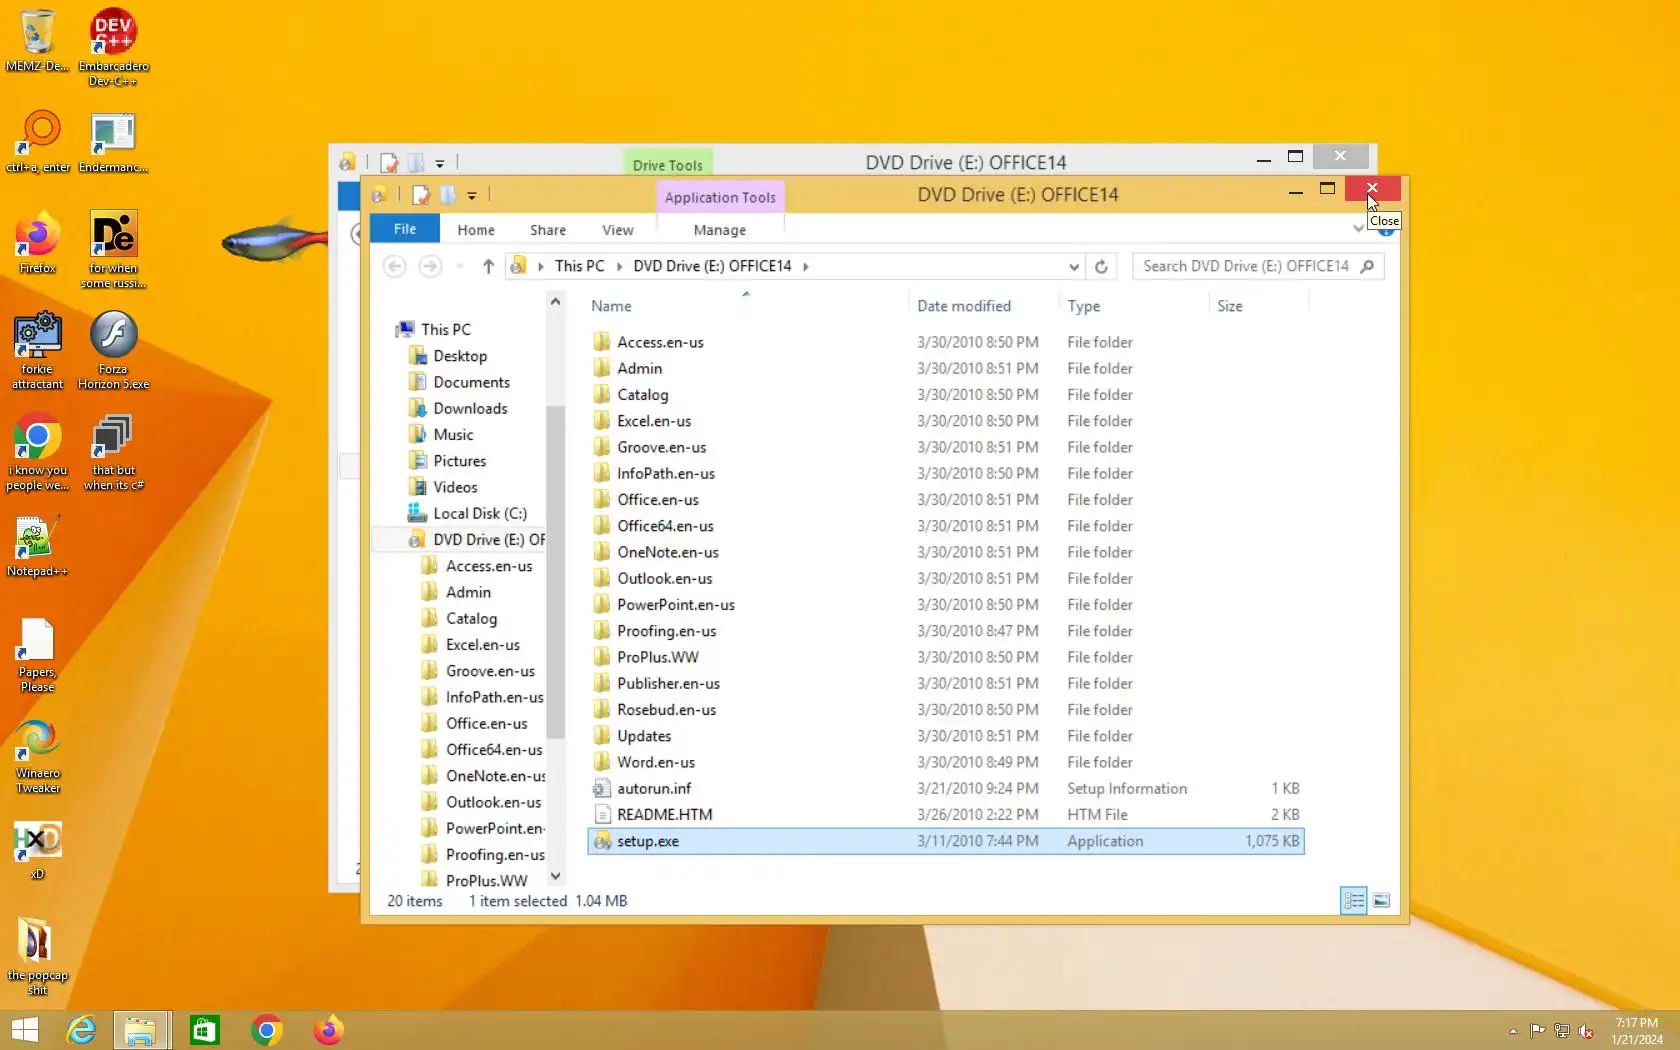Sort files by the Type column header
This screenshot has height=1050, width=1680.
1134,306
